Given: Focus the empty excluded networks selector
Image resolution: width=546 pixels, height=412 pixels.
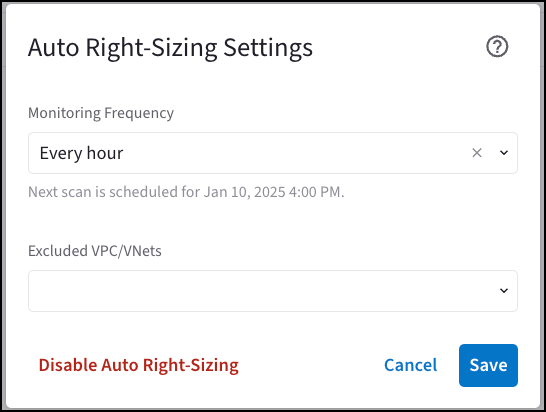Looking at the screenshot, I should [x=273, y=291].
